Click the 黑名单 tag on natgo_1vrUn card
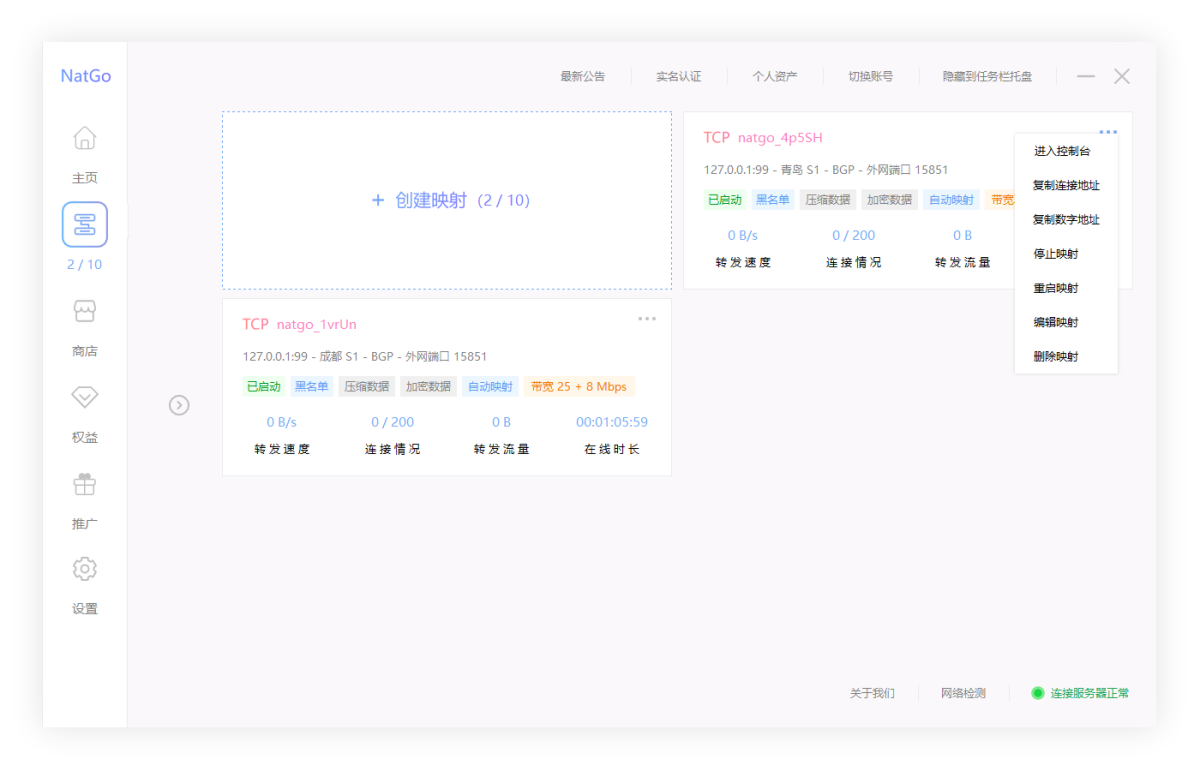The width and height of the screenshot is (1200, 771). coord(312,386)
